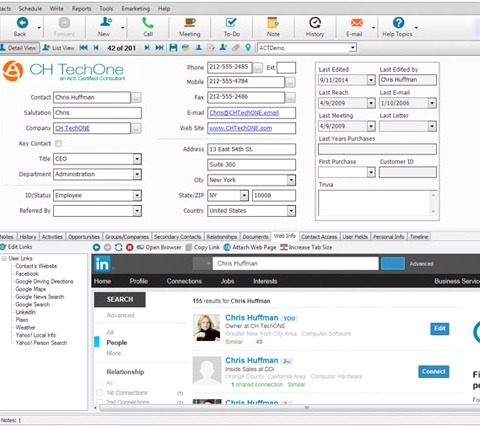Attach Web Page to the contact
Screen dimensions: 480x429
pos(250,247)
